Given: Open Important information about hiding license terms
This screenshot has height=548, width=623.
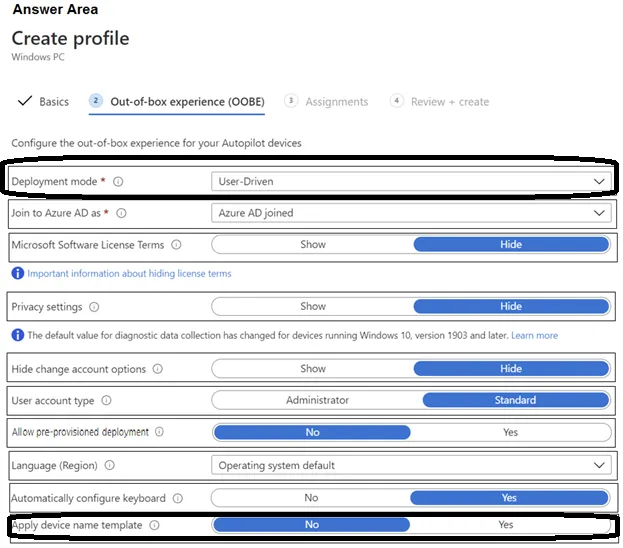Looking at the screenshot, I should click(x=129, y=273).
